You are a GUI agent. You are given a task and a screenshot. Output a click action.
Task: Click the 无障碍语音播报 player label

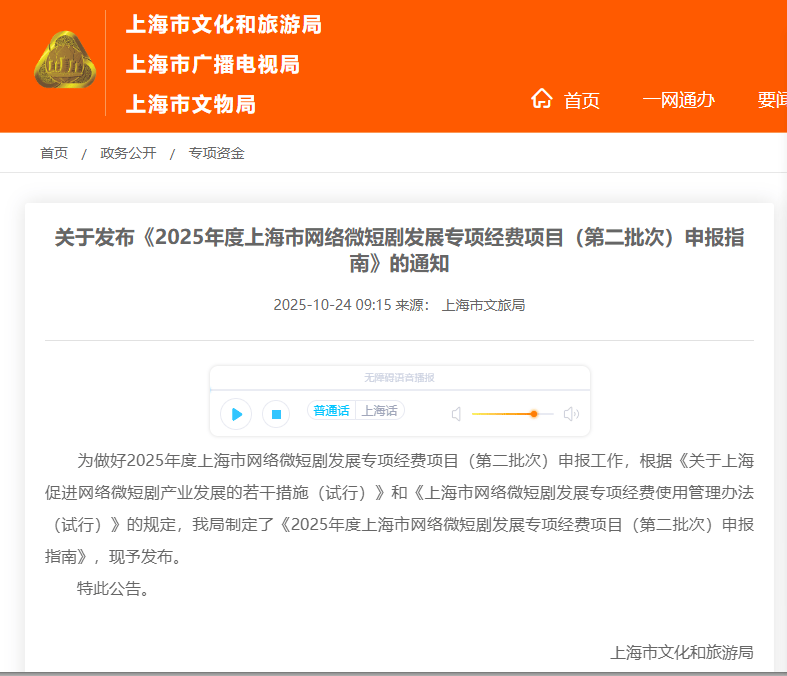point(399,378)
